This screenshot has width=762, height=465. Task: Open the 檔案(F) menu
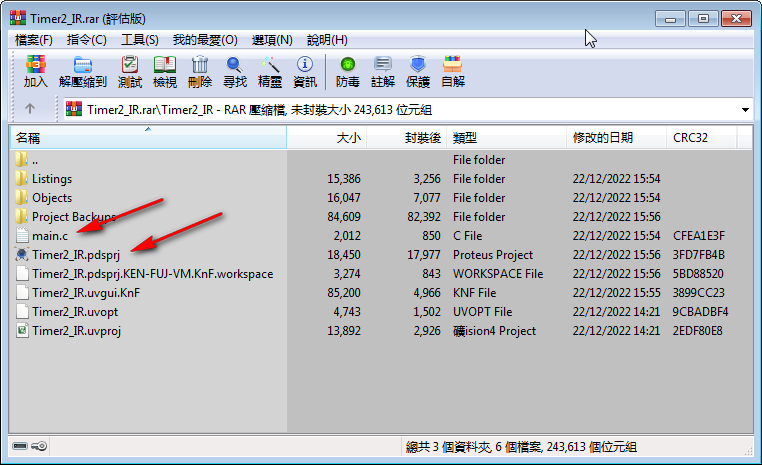34,40
